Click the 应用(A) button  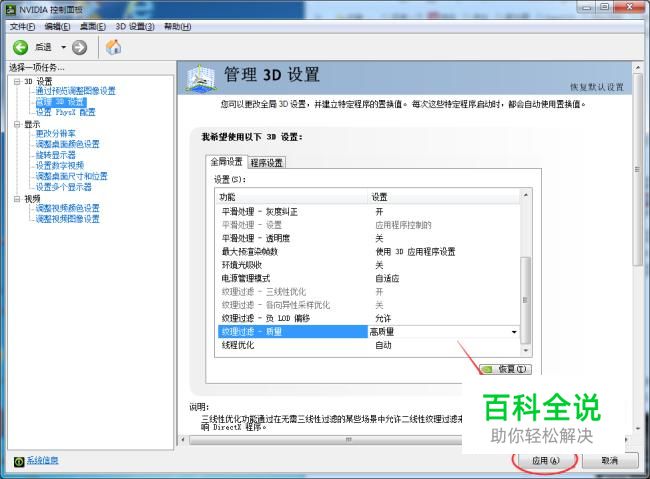[x=546, y=460]
